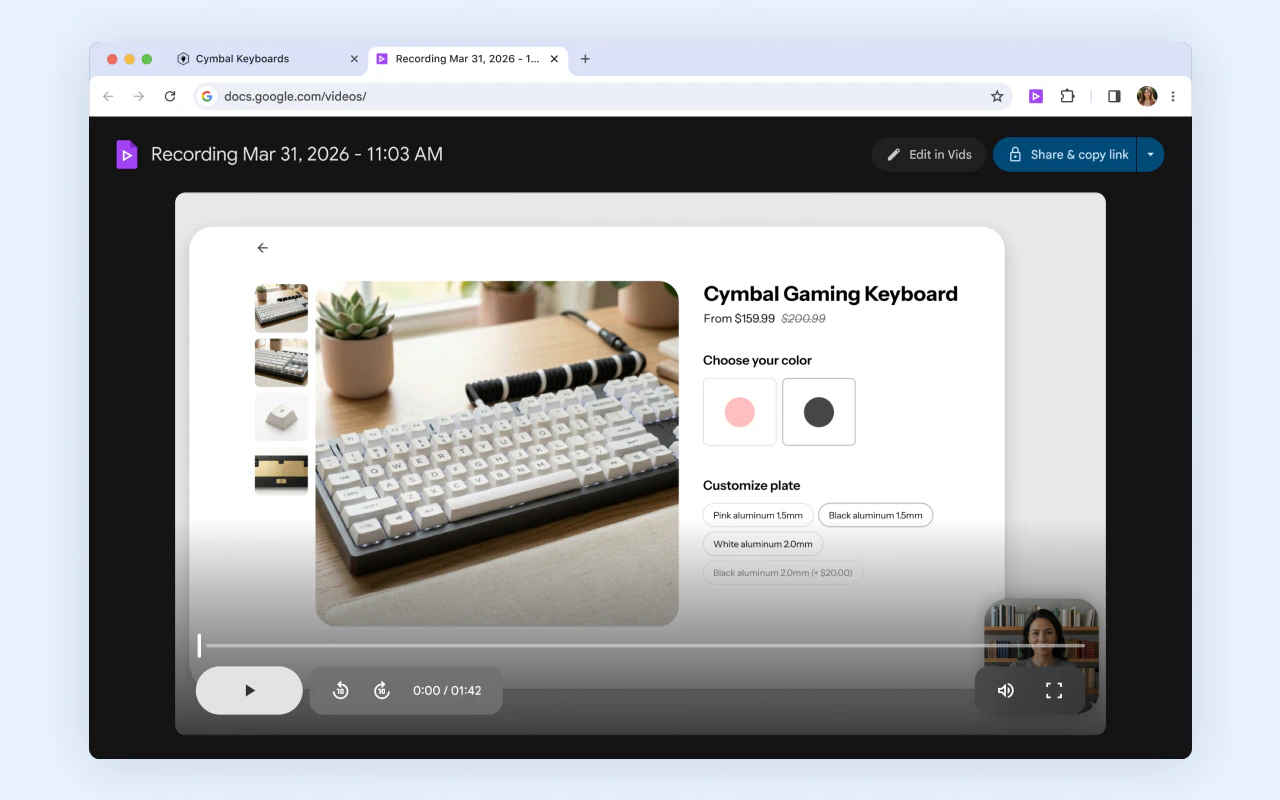Image resolution: width=1280 pixels, height=800 pixels.
Task: Select the second keyboard thumbnail
Action: click(x=281, y=362)
